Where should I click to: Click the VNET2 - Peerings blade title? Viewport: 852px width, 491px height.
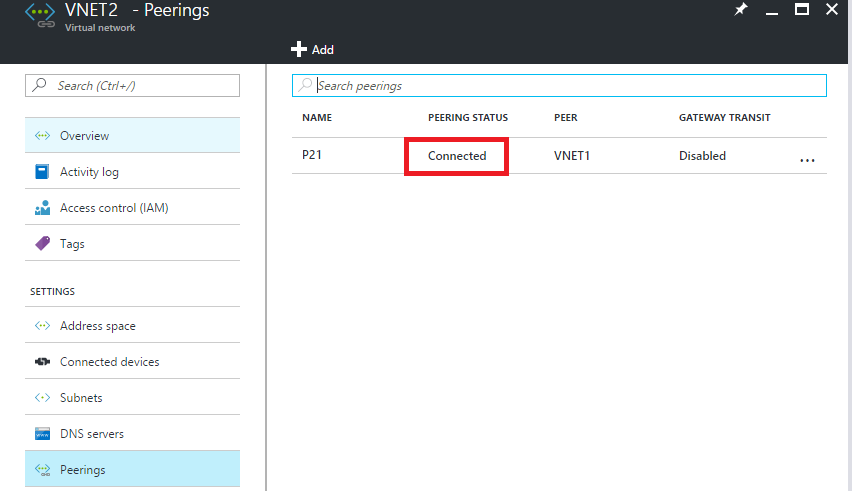(x=137, y=10)
